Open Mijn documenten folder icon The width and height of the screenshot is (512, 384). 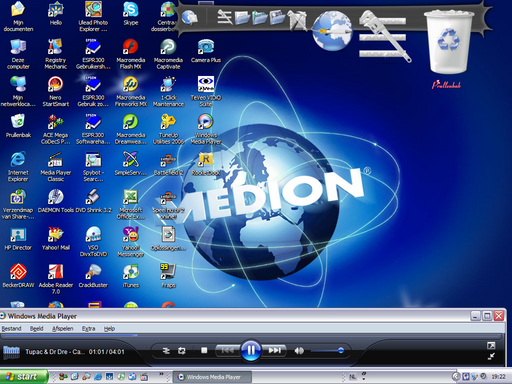point(18,17)
